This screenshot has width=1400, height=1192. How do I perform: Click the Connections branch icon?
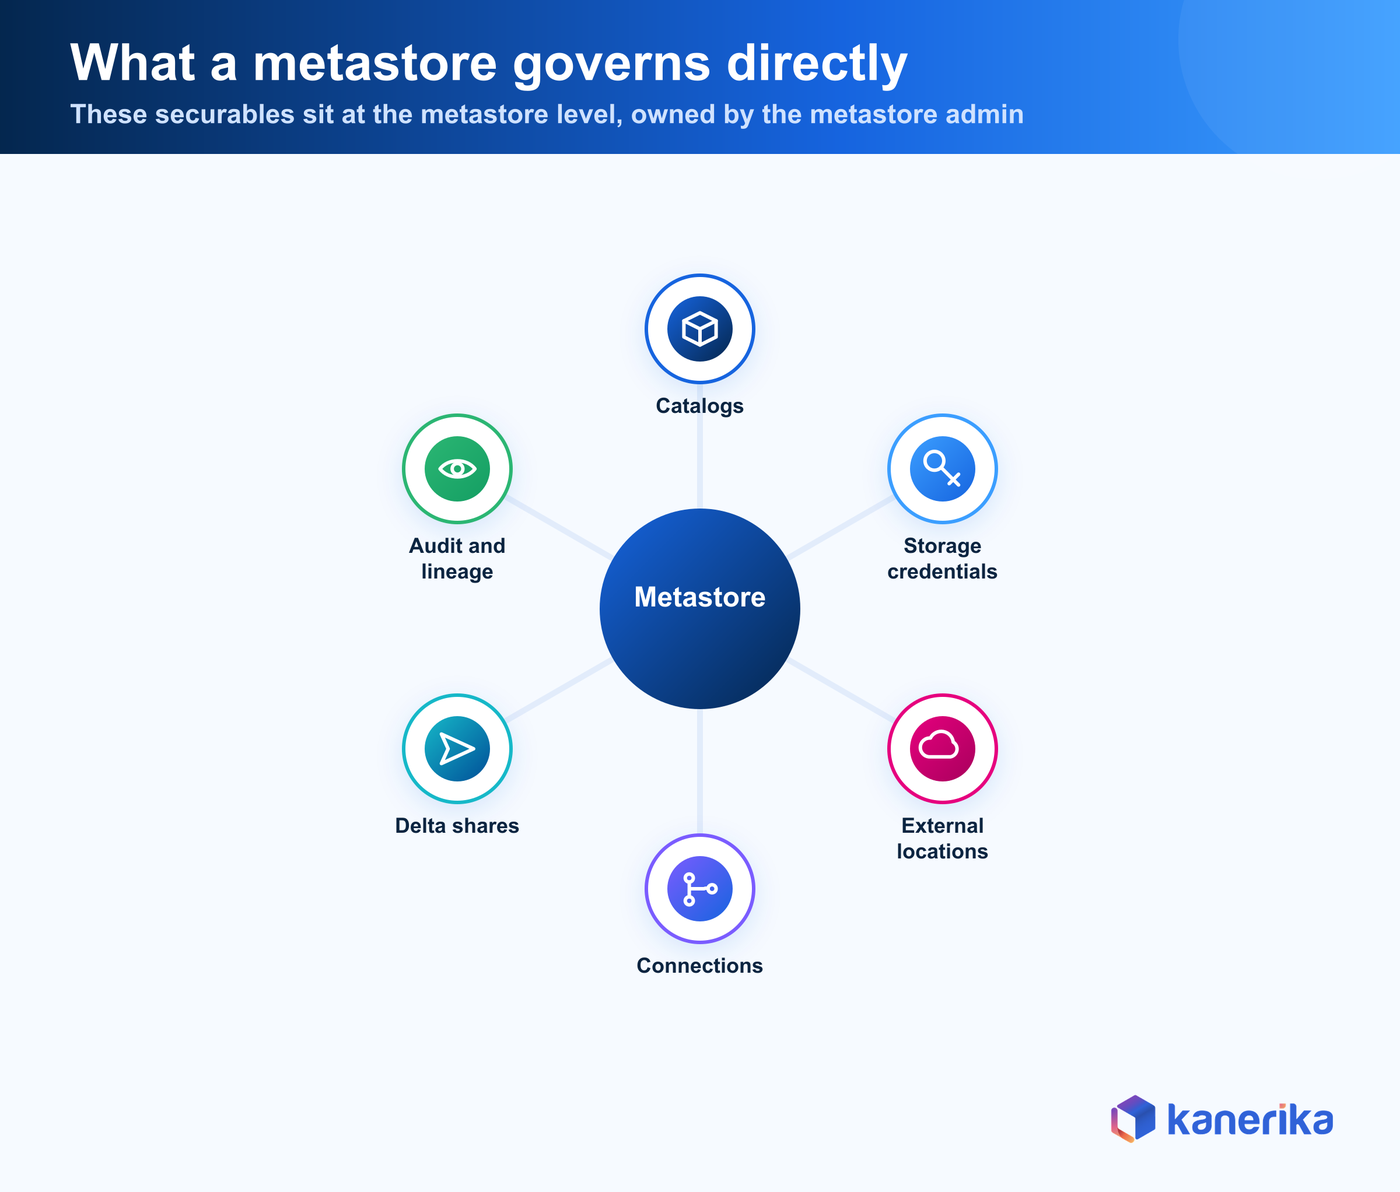coord(700,889)
